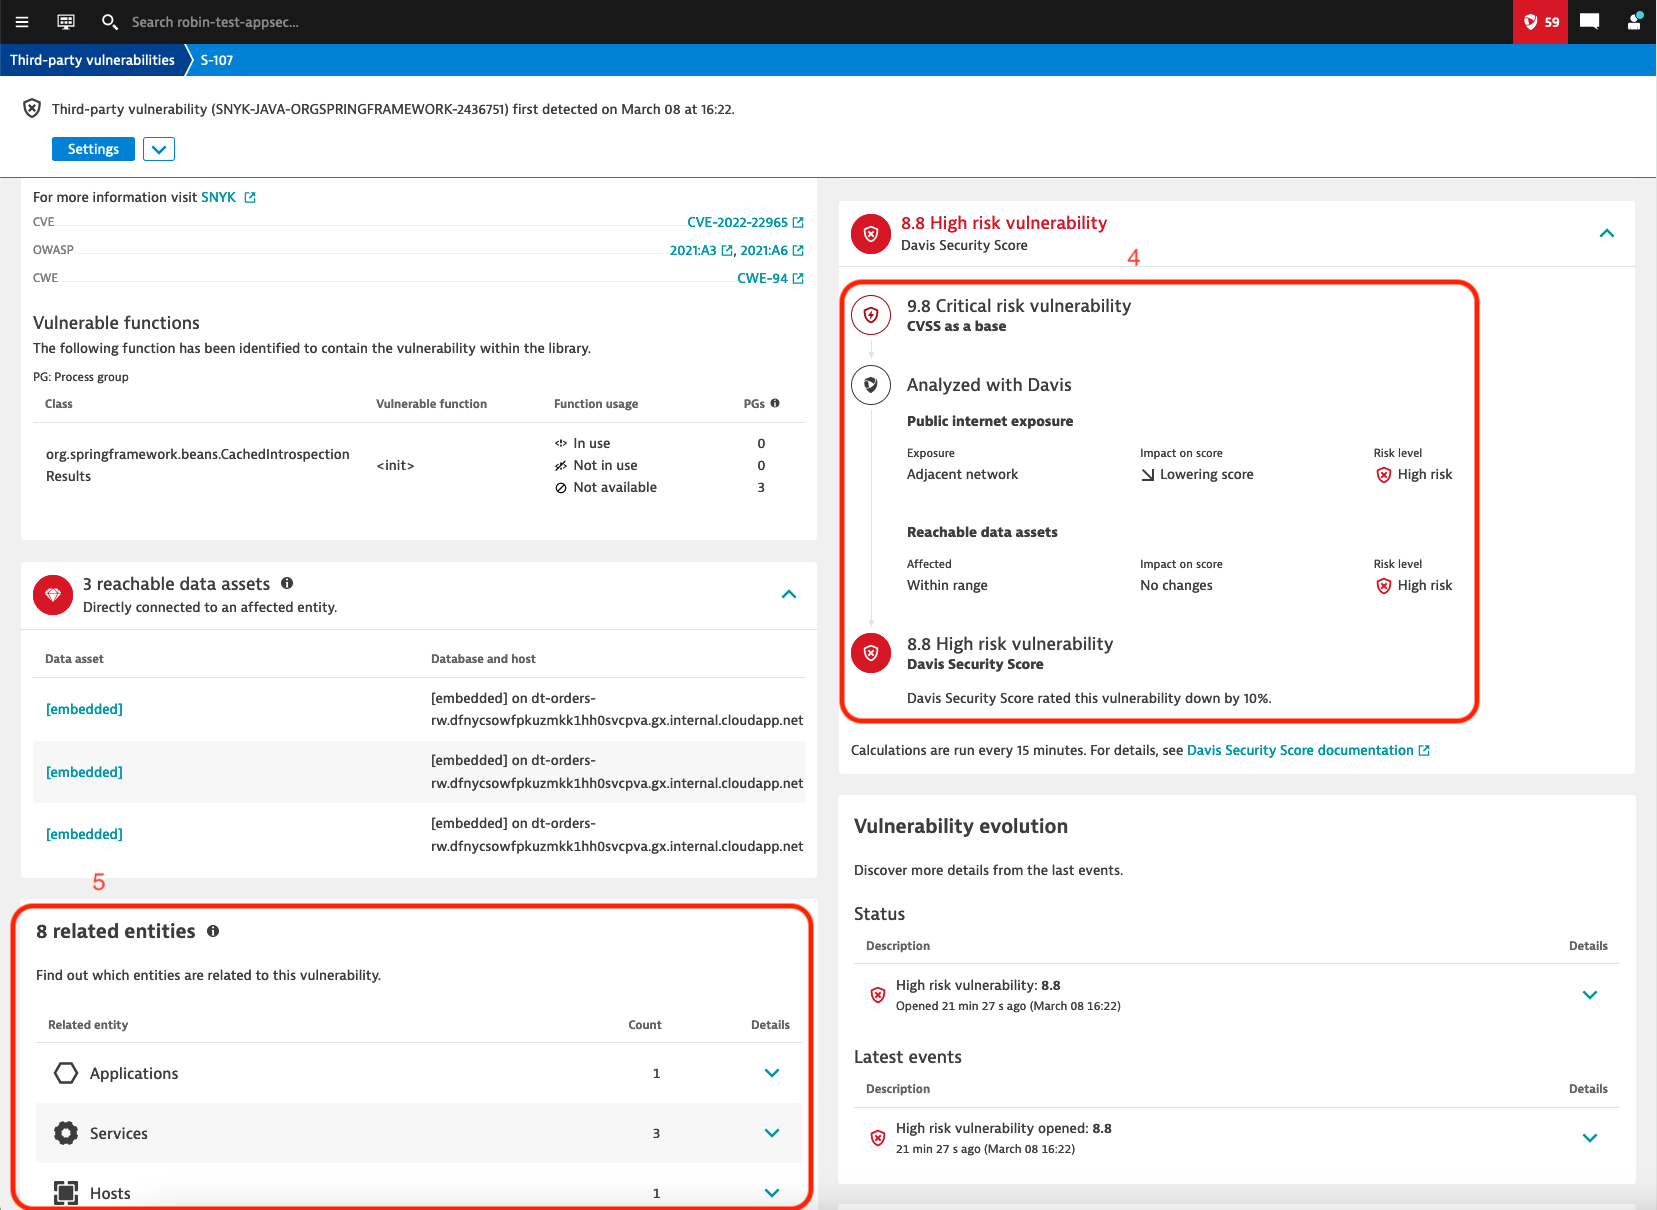The width and height of the screenshot is (1657, 1210).
Task: Expand the Status high risk vulnerability details
Action: coord(1589,995)
